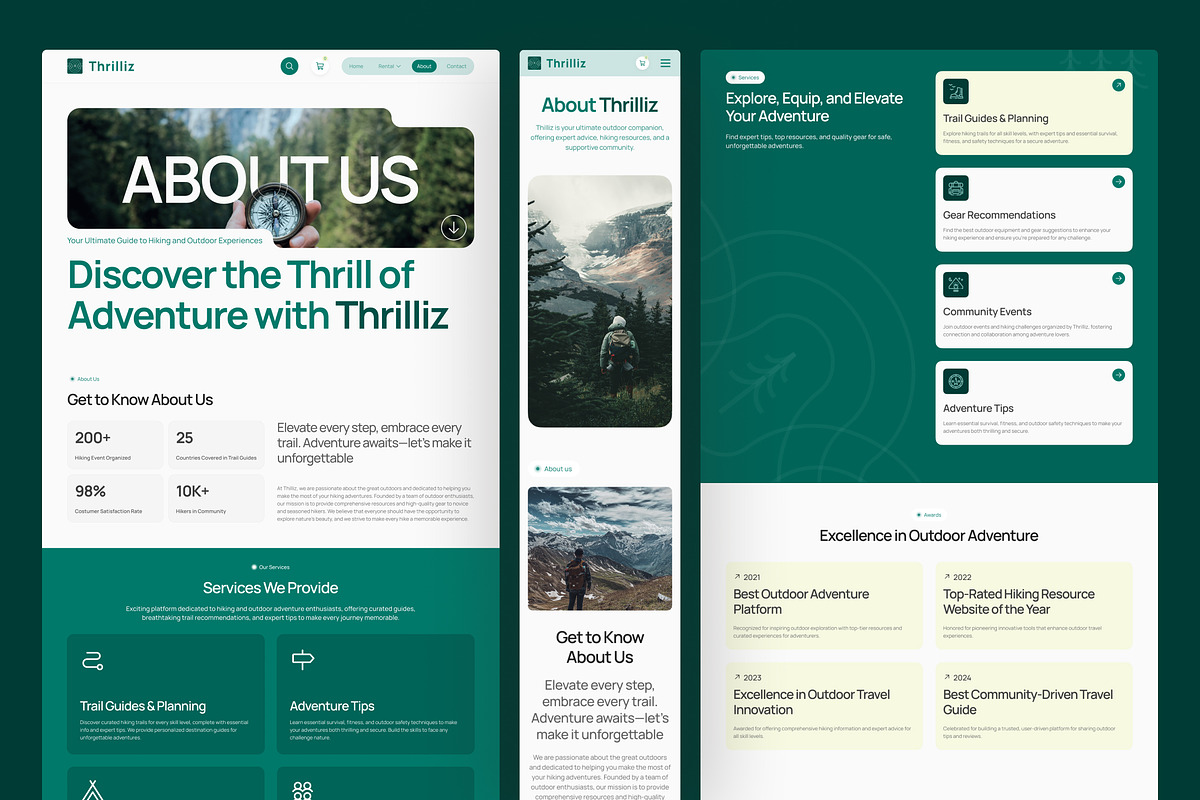Click Adventure Tips title in green section
The image size is (1200, 800).
[x=332, y=706]
